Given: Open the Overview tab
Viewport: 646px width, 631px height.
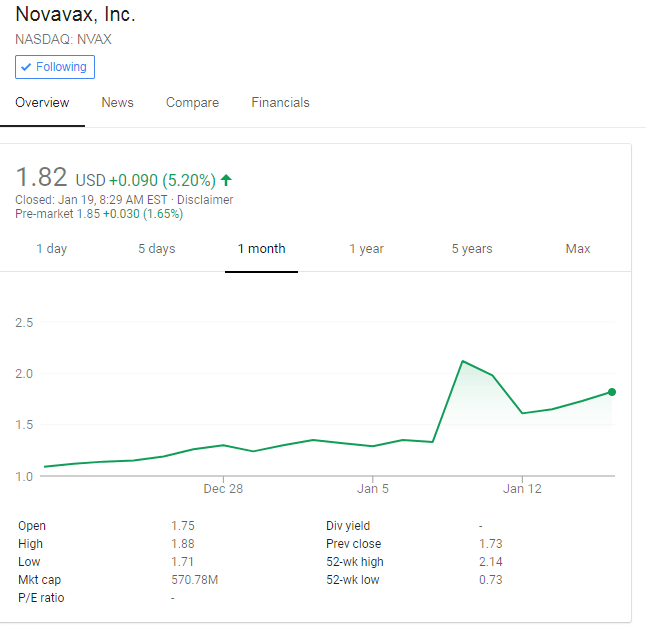Looking at the screenshot, I should pyautogui.click(x=42, y=103).
